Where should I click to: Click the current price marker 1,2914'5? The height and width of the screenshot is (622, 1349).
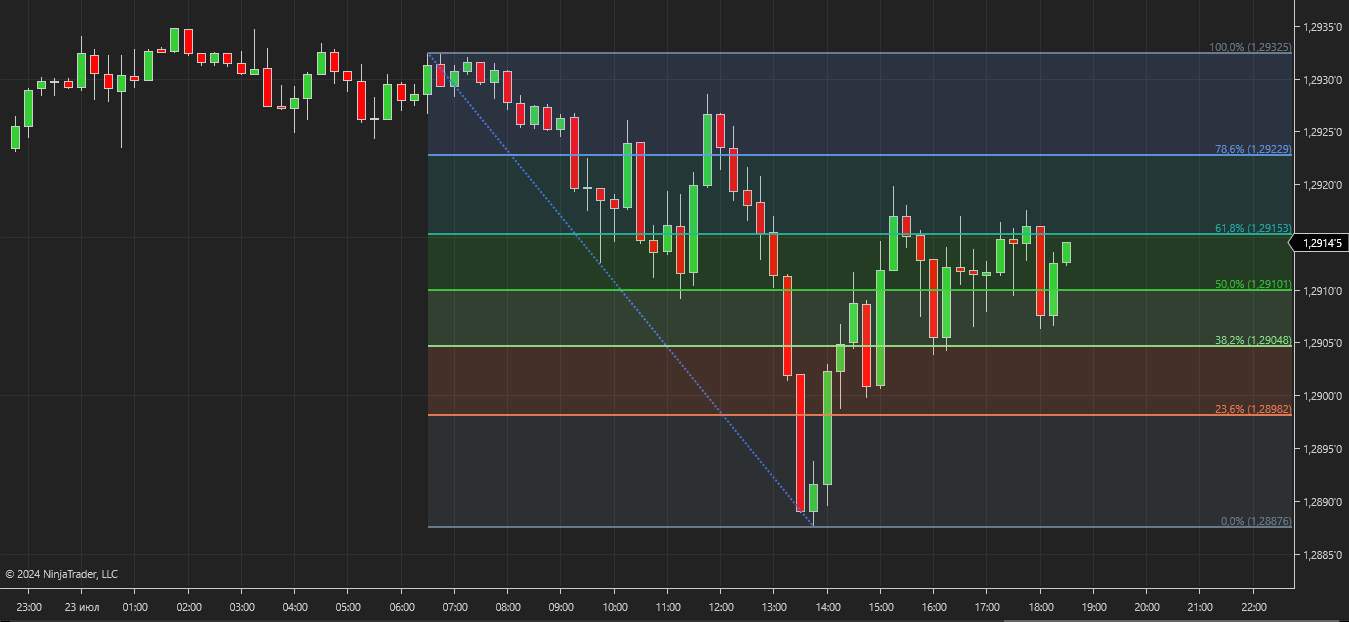(1320, 243)
